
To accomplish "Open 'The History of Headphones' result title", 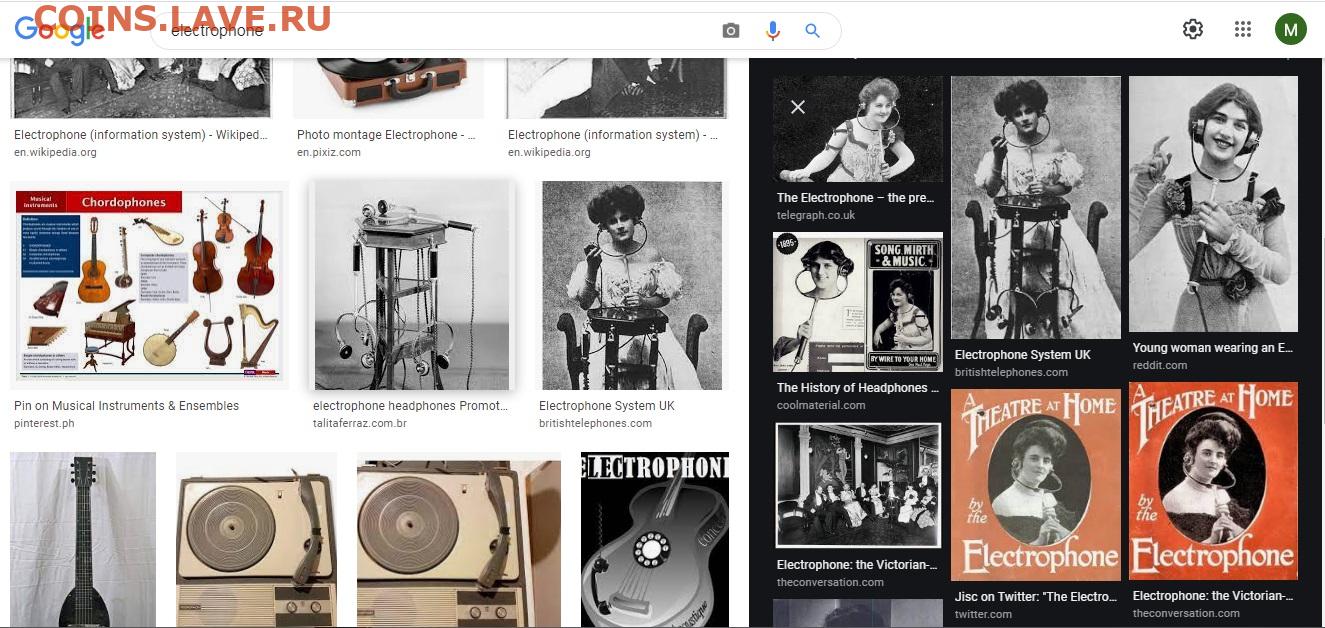I will [x=858, y=388].
